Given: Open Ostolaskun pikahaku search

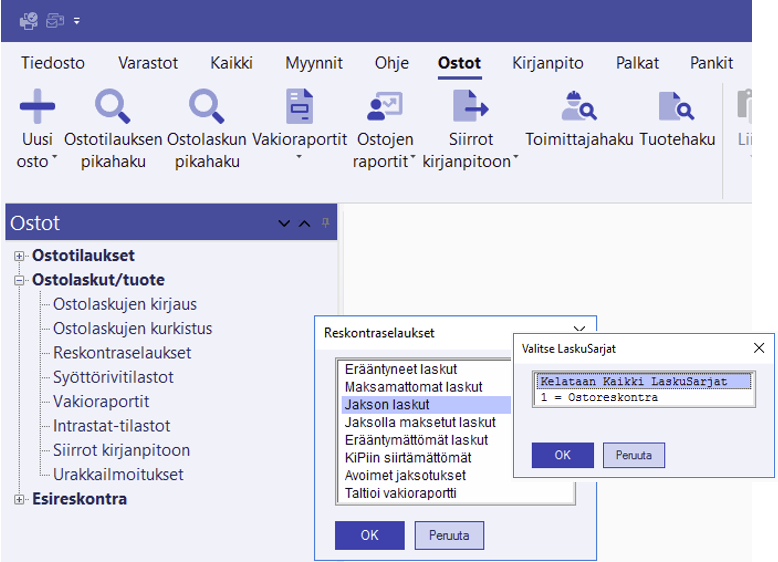Looking at the screenshot, I should coord(207,106).
